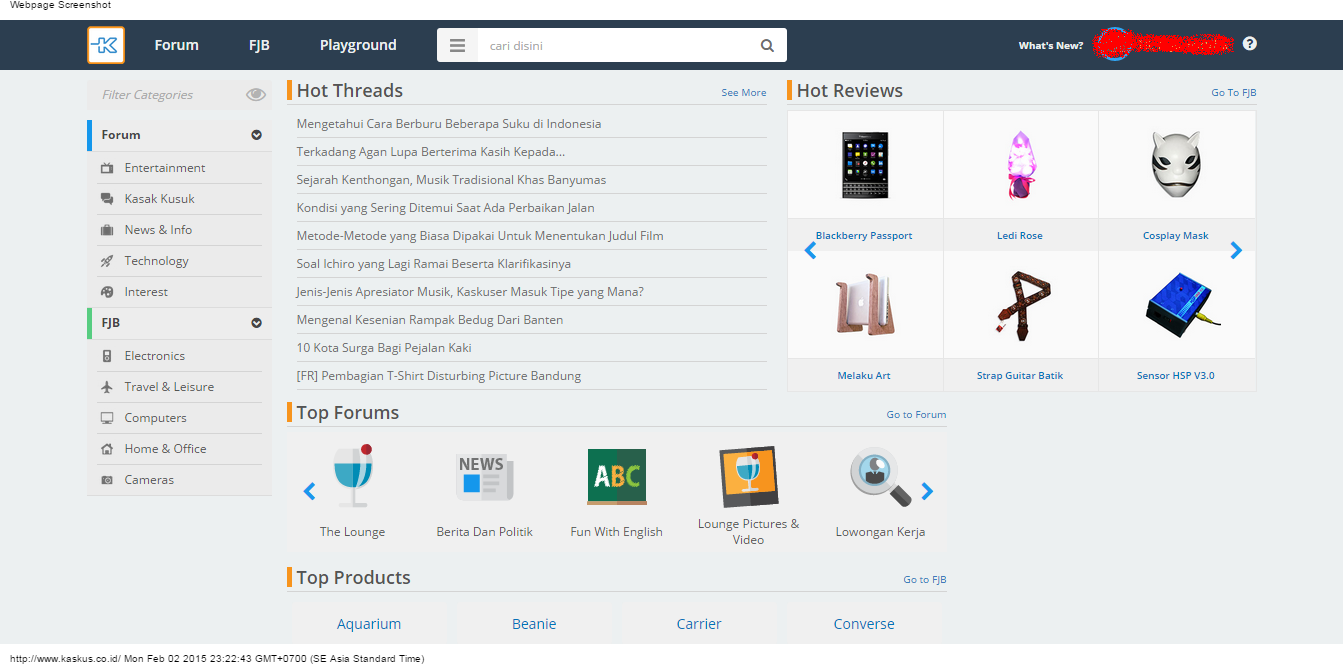Click the search magnifier icon
This screenshot has width=1343, height=664.
pyautogui.click(x=767, y=45)
